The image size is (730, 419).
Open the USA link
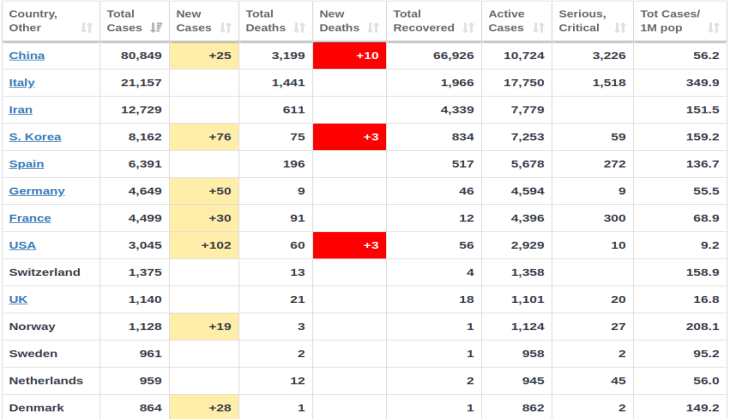22,245
